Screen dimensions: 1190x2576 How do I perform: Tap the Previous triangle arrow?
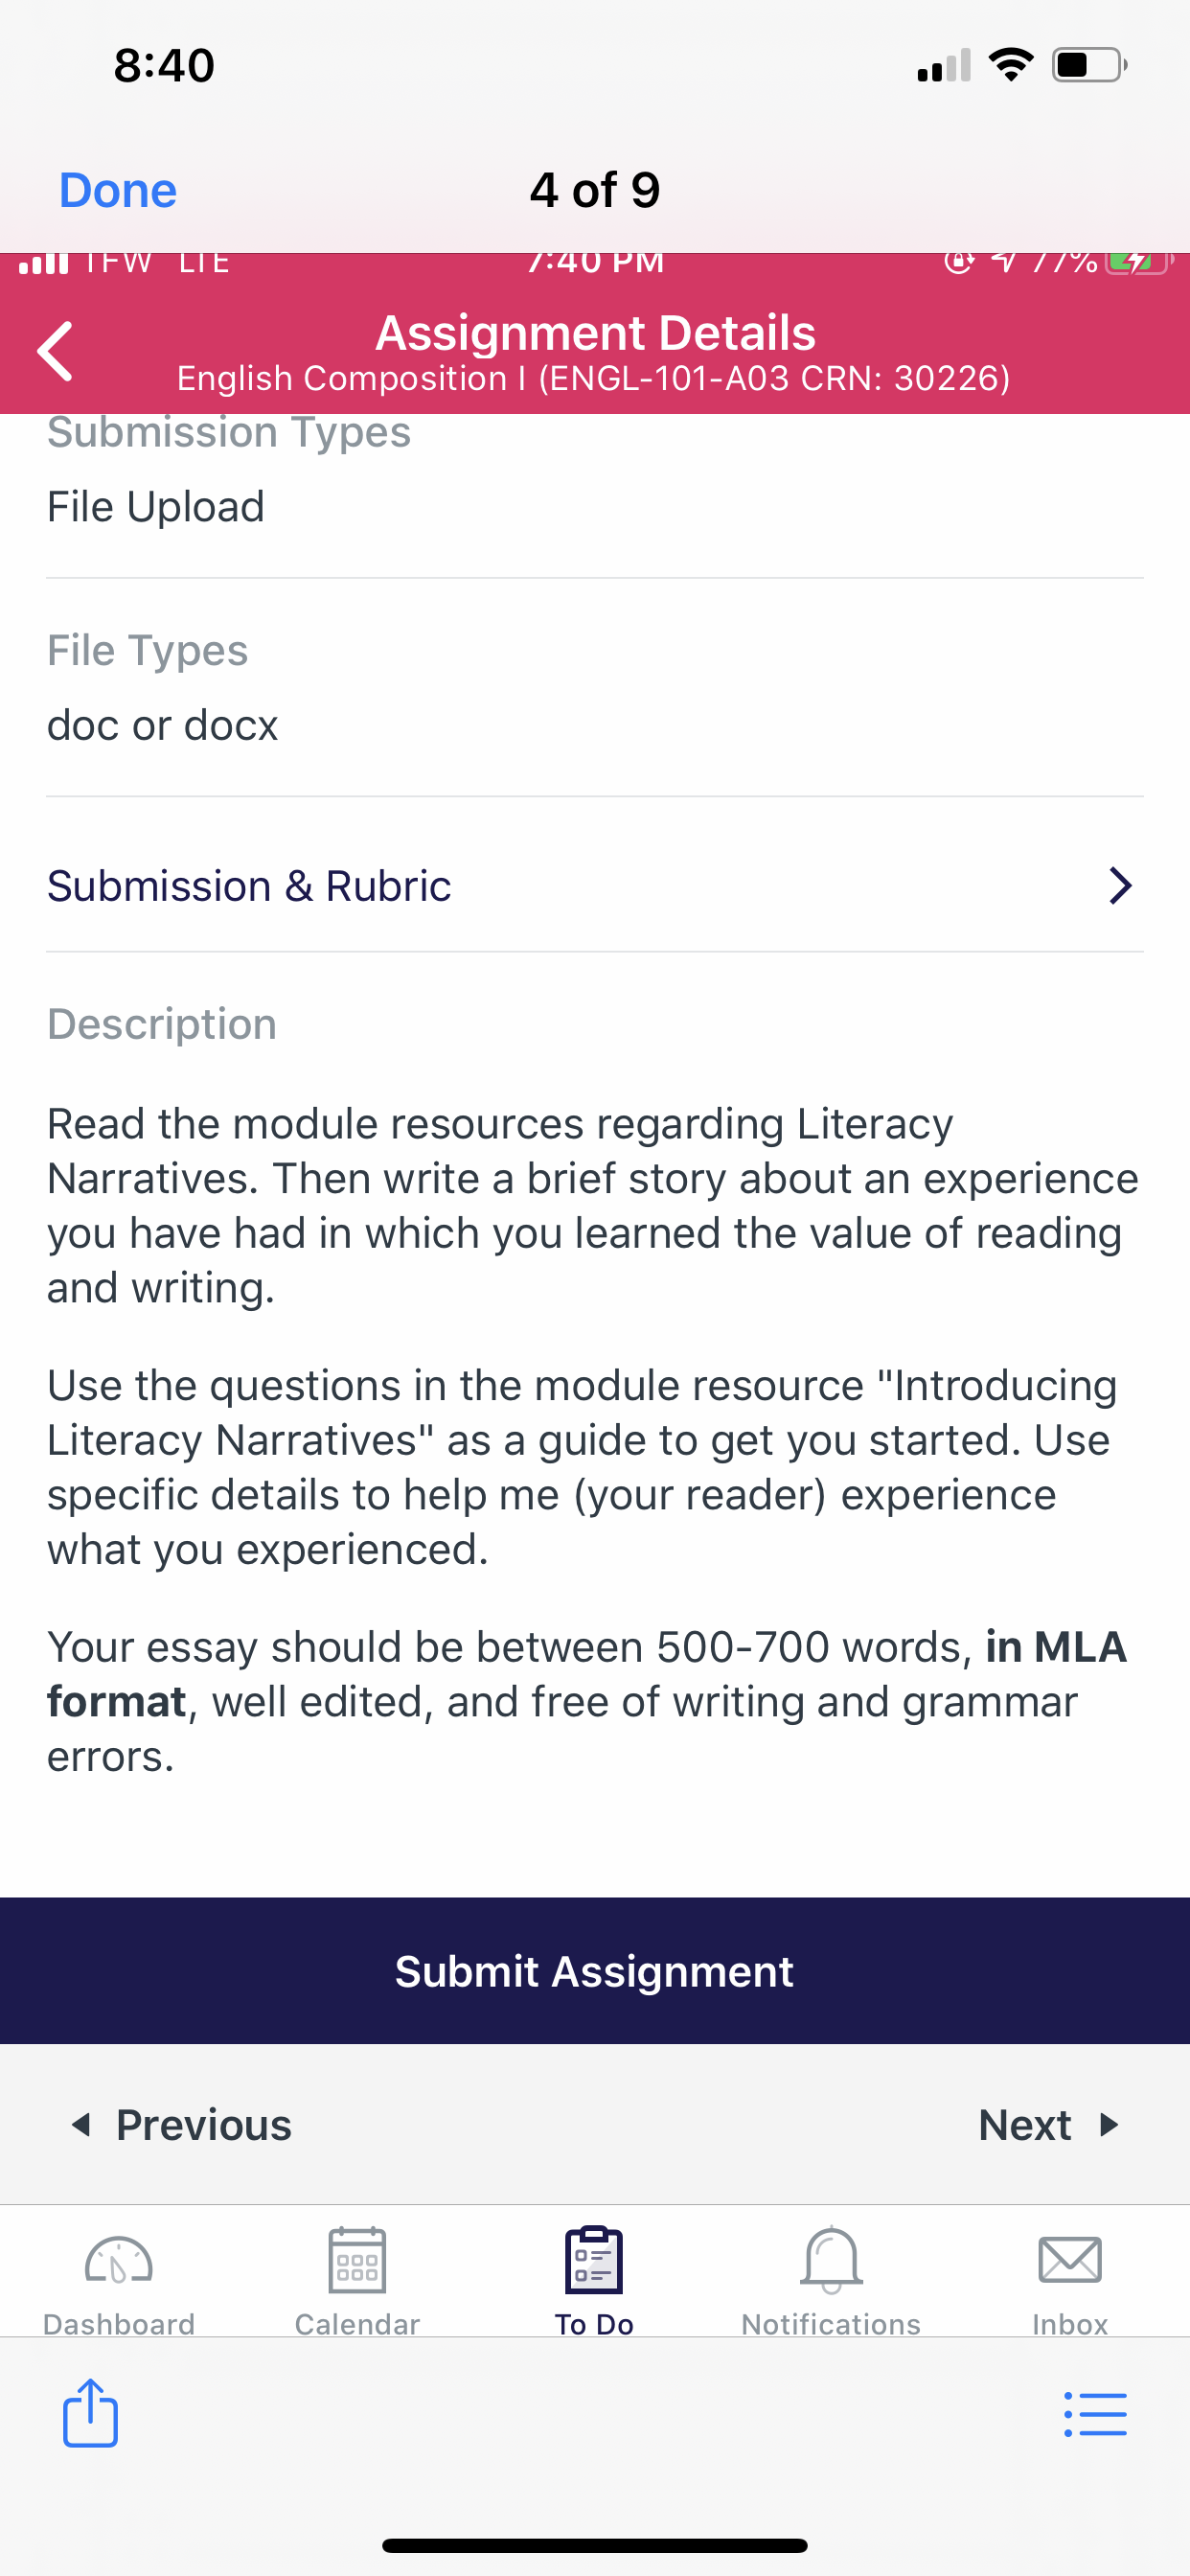click(82, 2125)
